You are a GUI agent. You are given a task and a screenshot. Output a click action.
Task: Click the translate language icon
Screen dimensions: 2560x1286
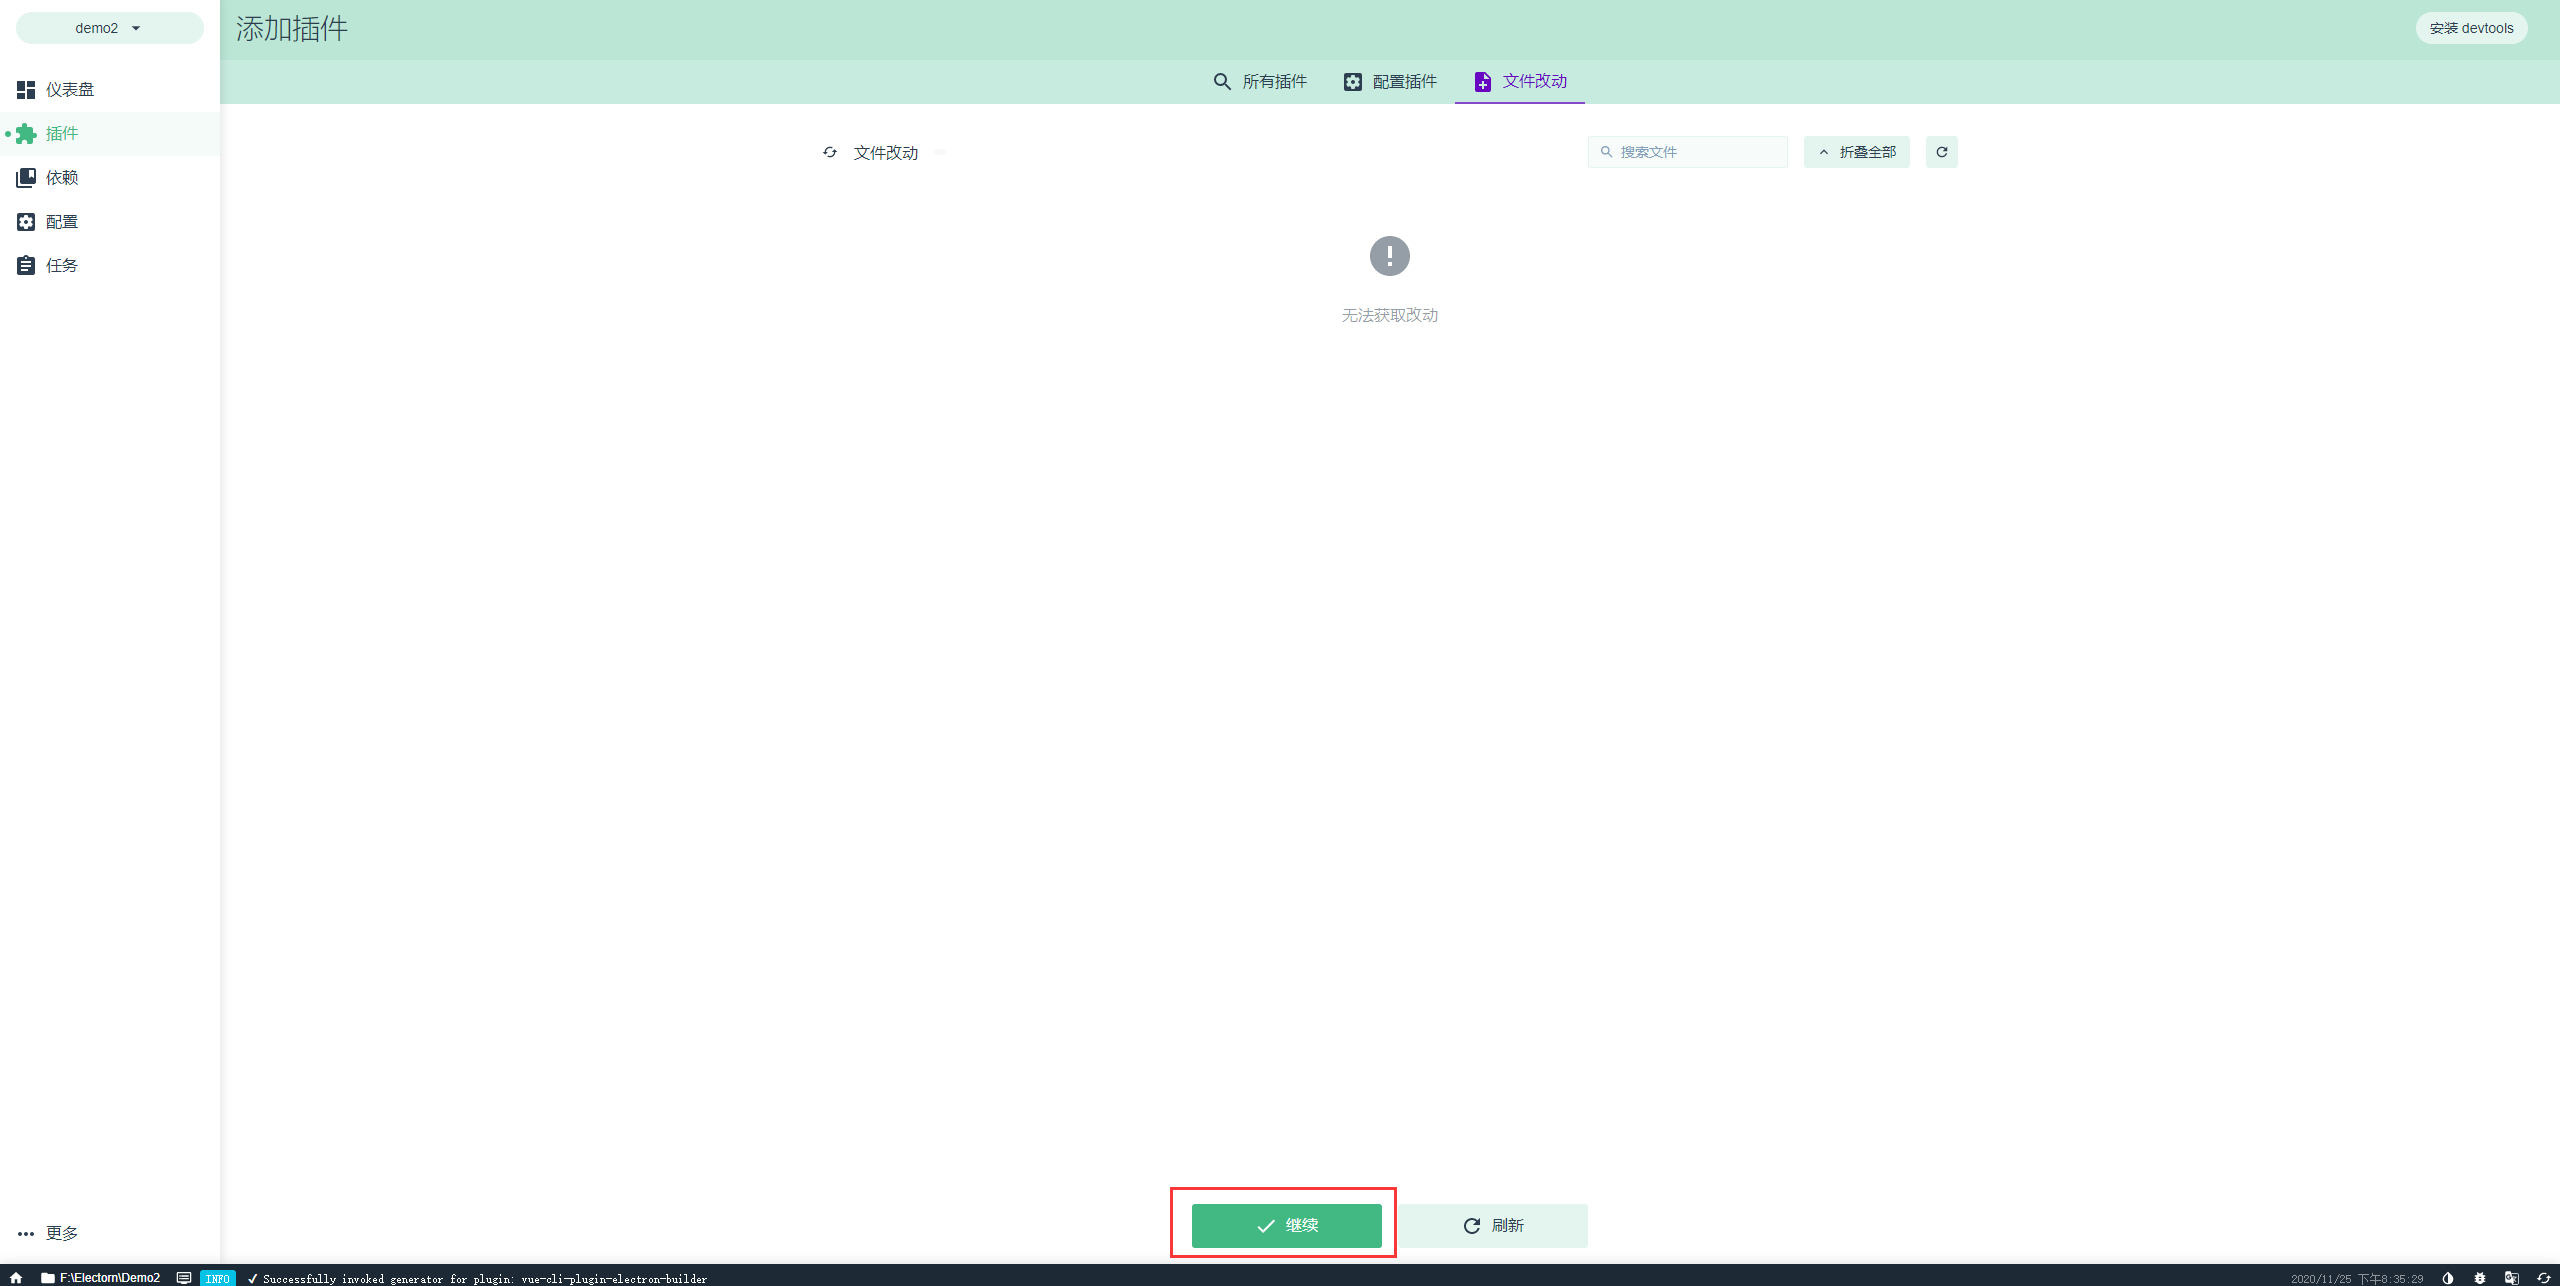tap(2511, 1278)
